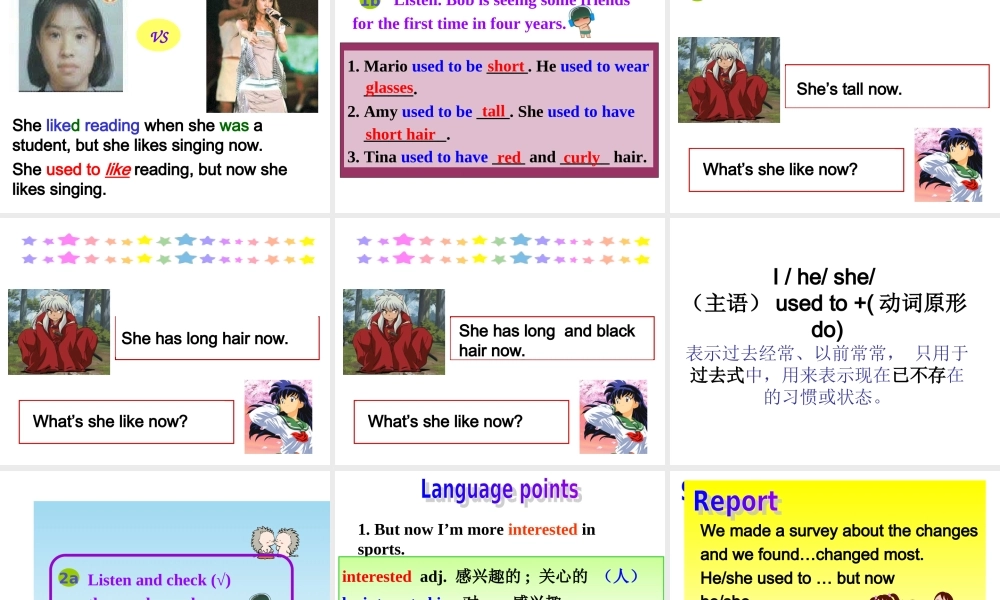The width and height of the screenshot is (1000, 600).
Task: Select the line '表示过去经常、以前常常， 只用于'
Action: 827,353
